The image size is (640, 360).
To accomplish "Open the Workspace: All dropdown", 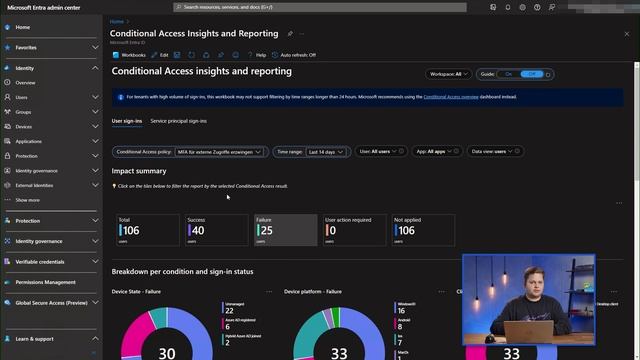I will click(448, 74).
